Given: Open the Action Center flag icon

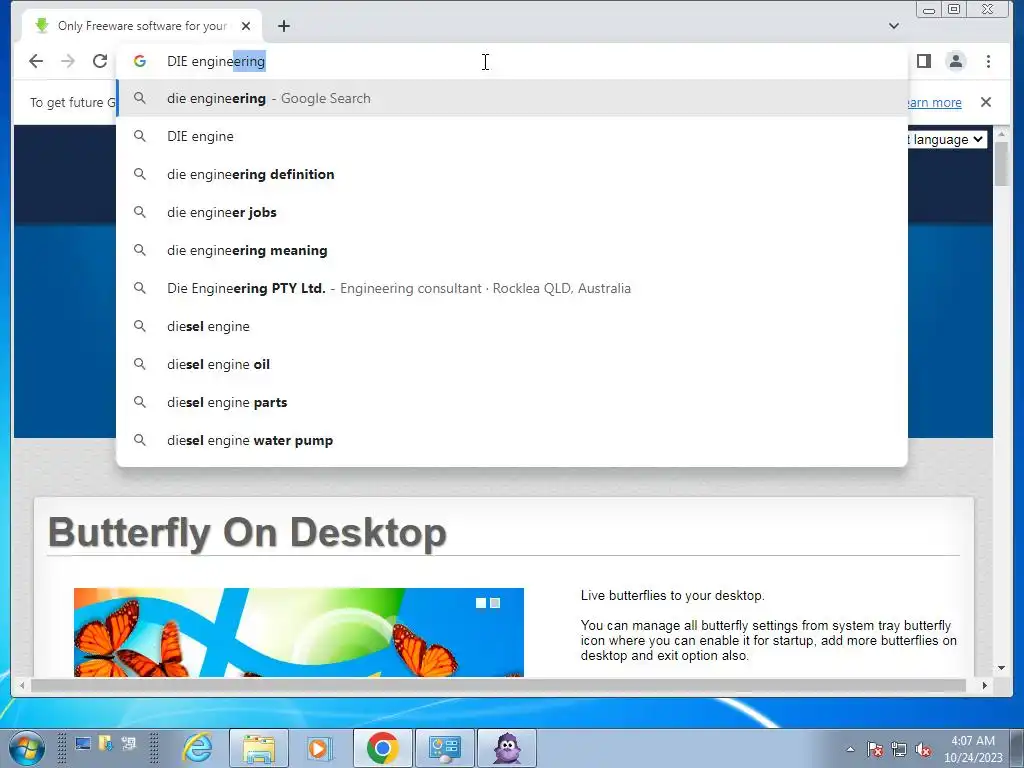Looking at the screenshot, I should click(x=874, y=749).
